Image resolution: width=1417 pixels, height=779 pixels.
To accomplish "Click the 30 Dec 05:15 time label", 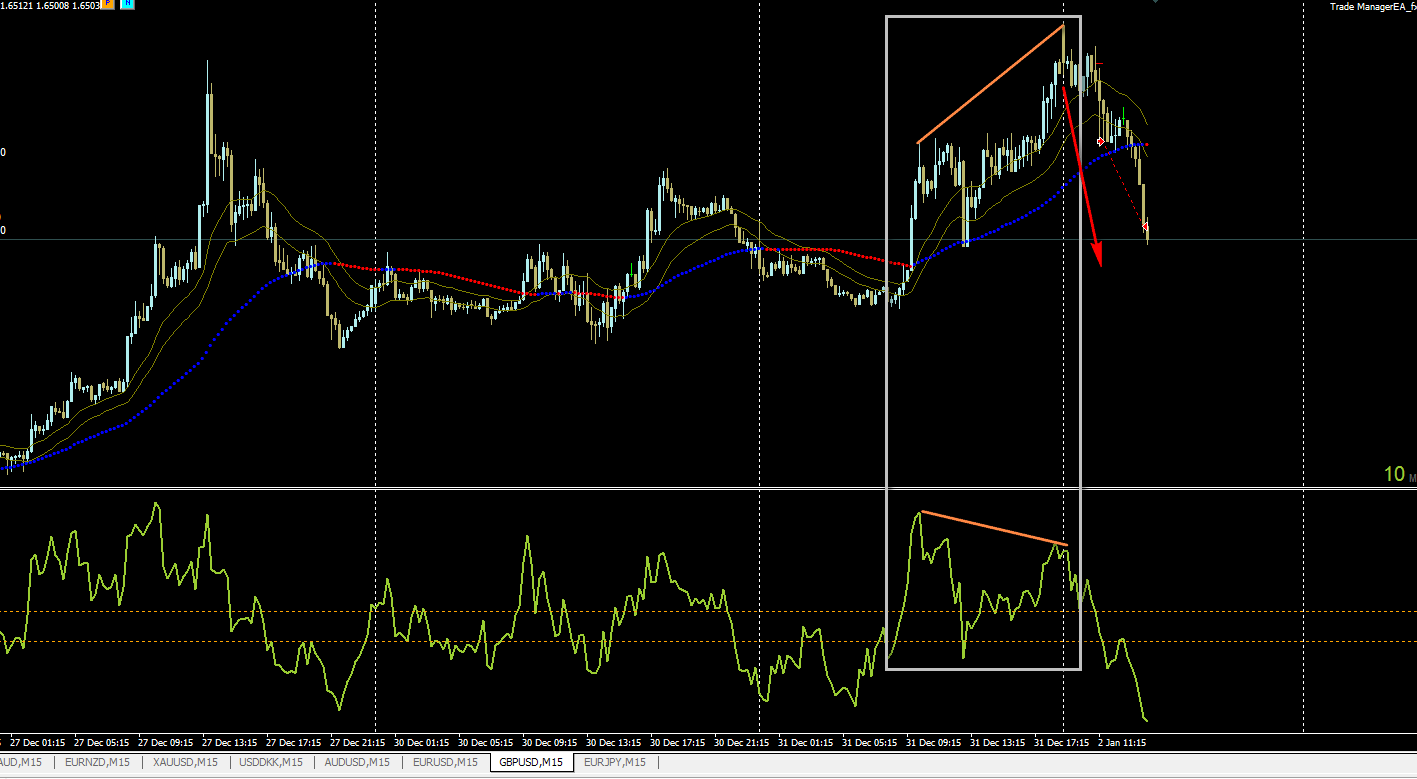I will pyautogui.click(x=486, y=743).
